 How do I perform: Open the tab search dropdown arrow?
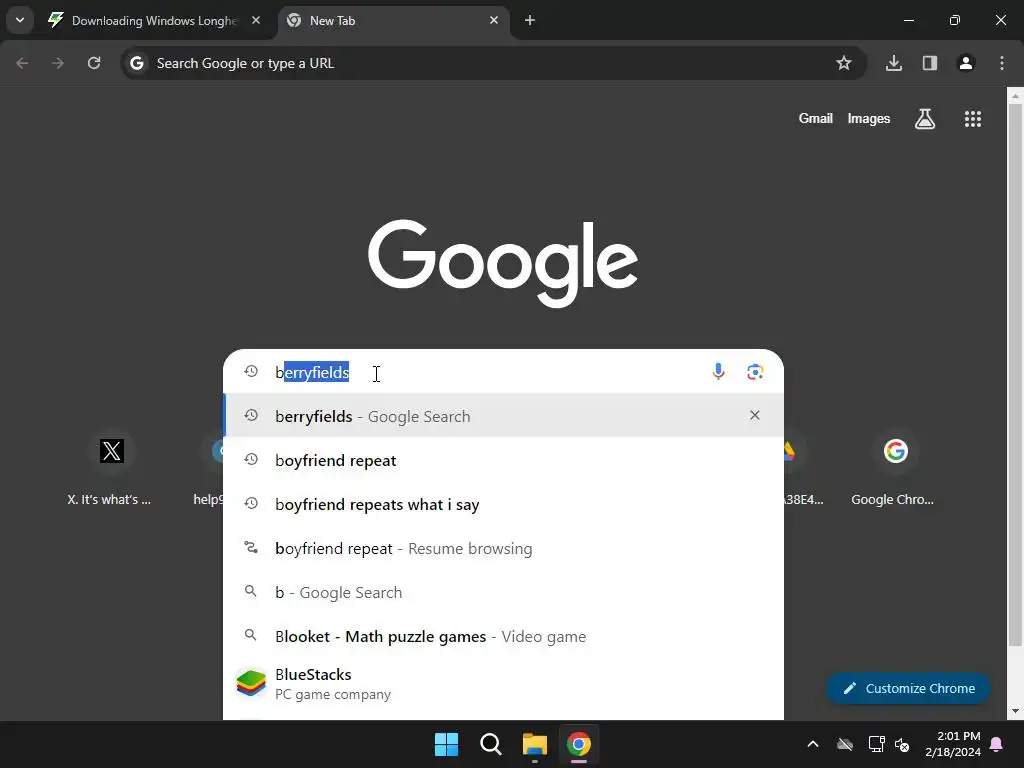20,20
